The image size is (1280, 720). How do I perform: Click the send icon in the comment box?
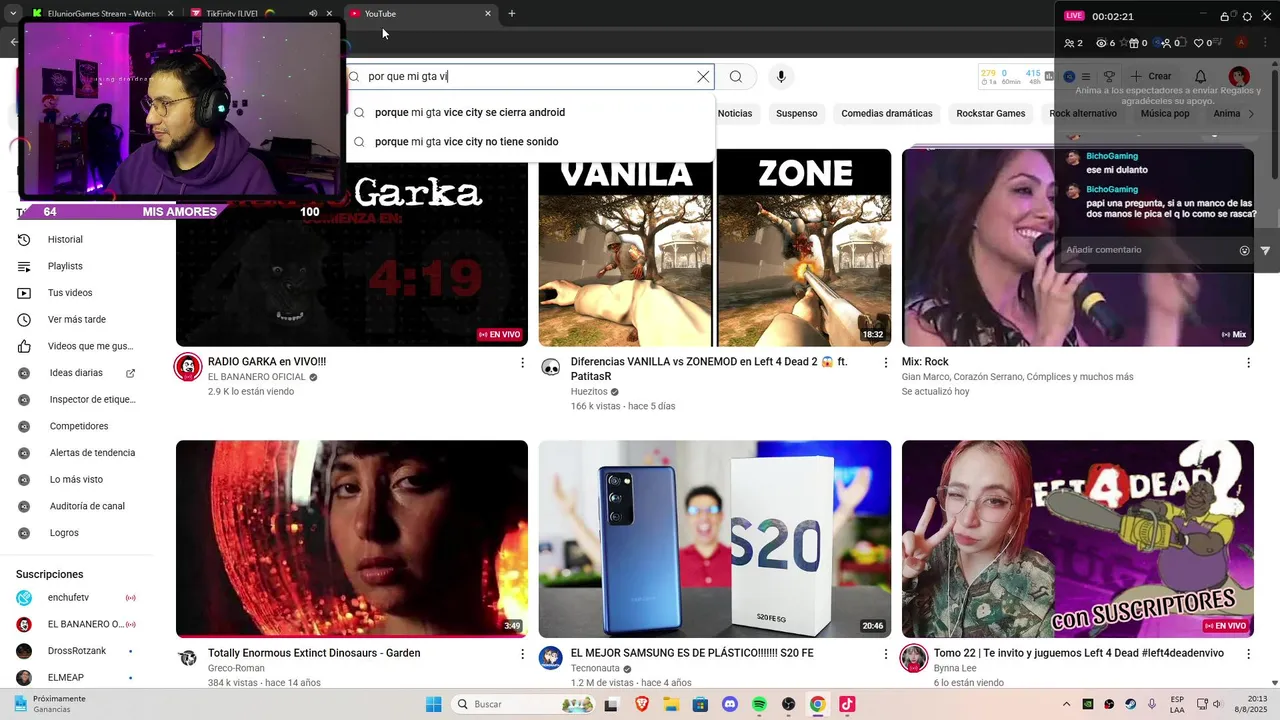(x=1265, y=250)
